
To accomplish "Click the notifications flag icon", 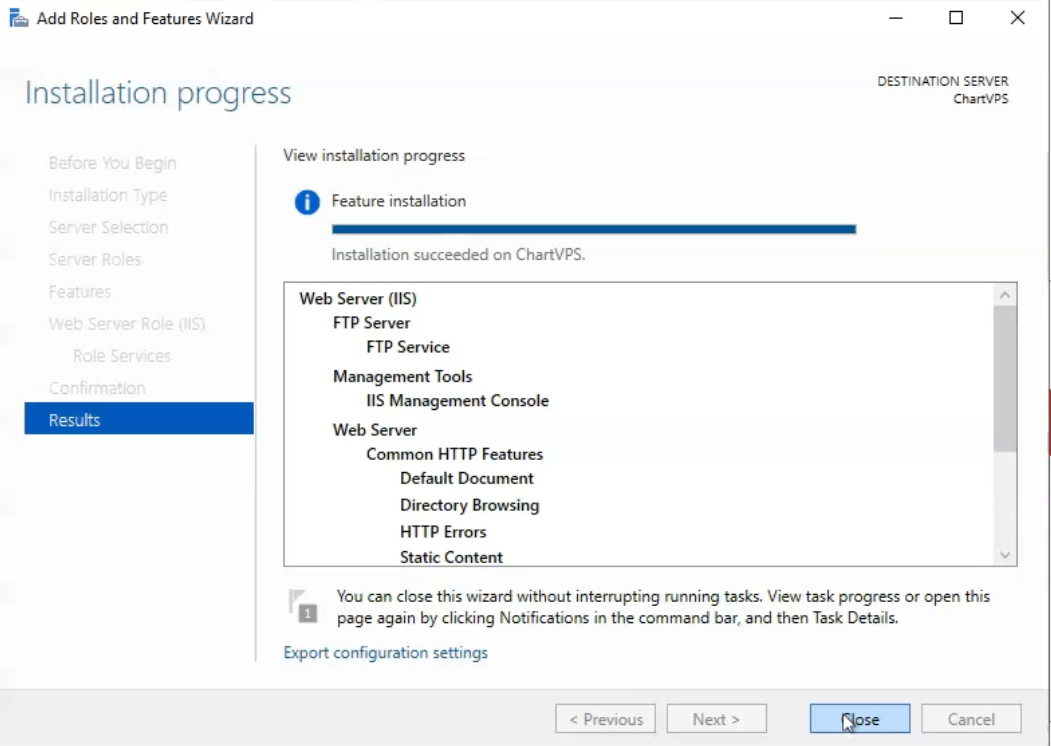I will tap(303, 606).
